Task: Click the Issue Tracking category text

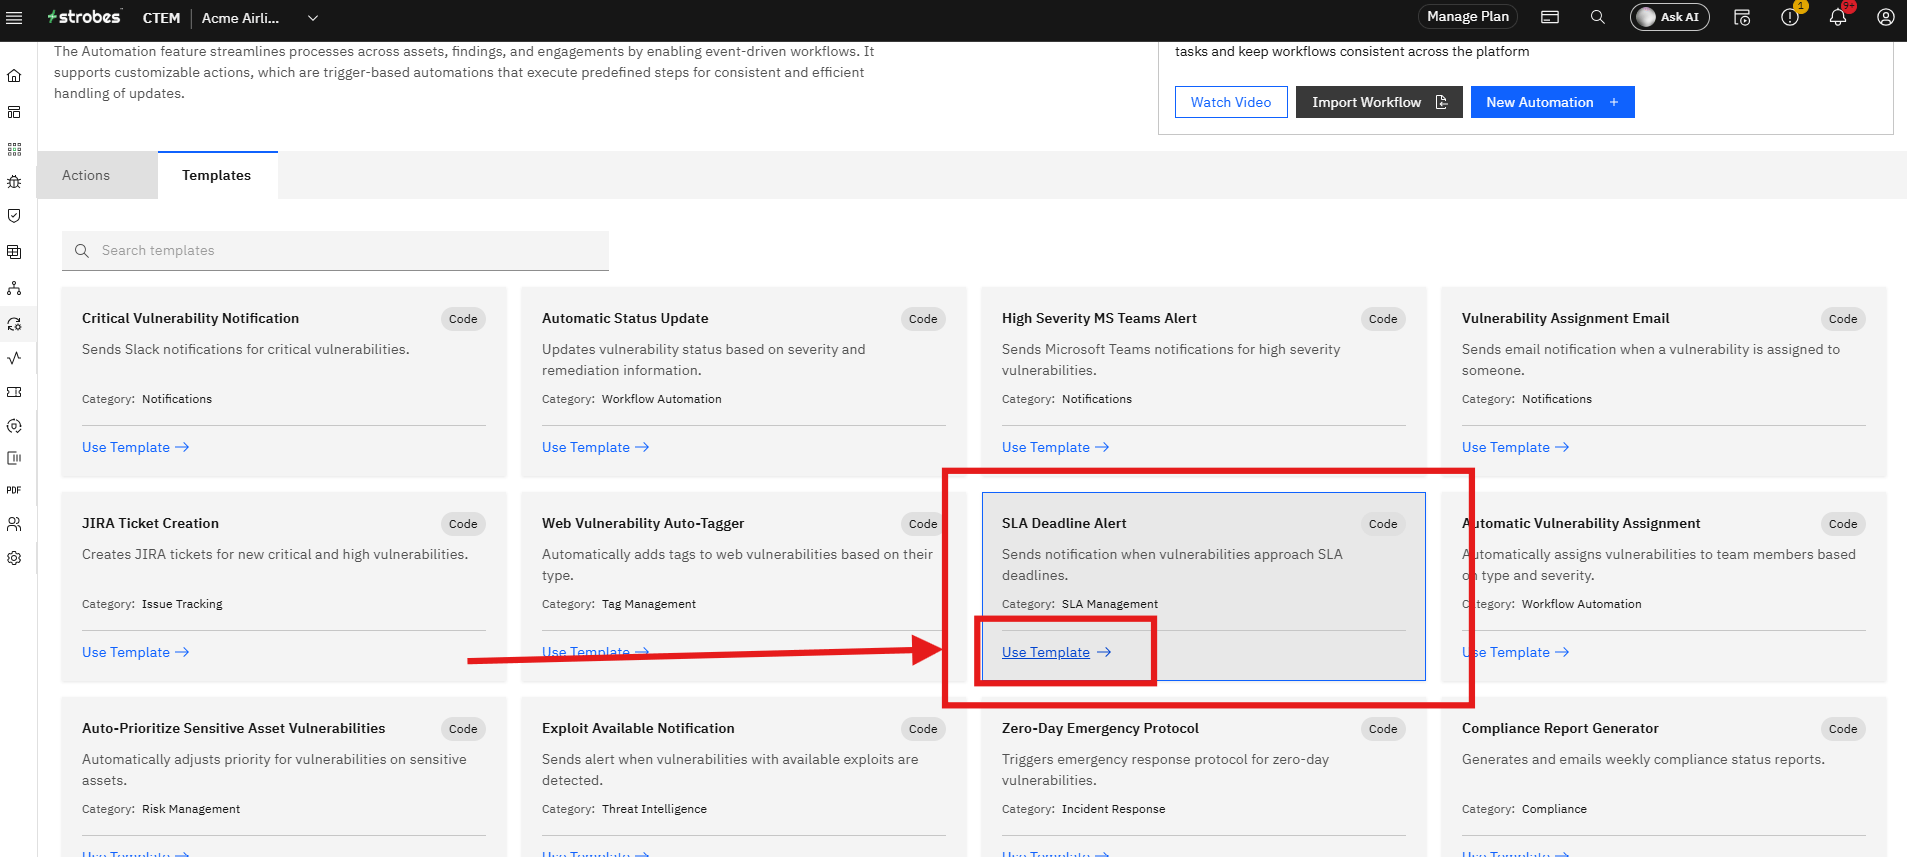Action: [182, 604]
